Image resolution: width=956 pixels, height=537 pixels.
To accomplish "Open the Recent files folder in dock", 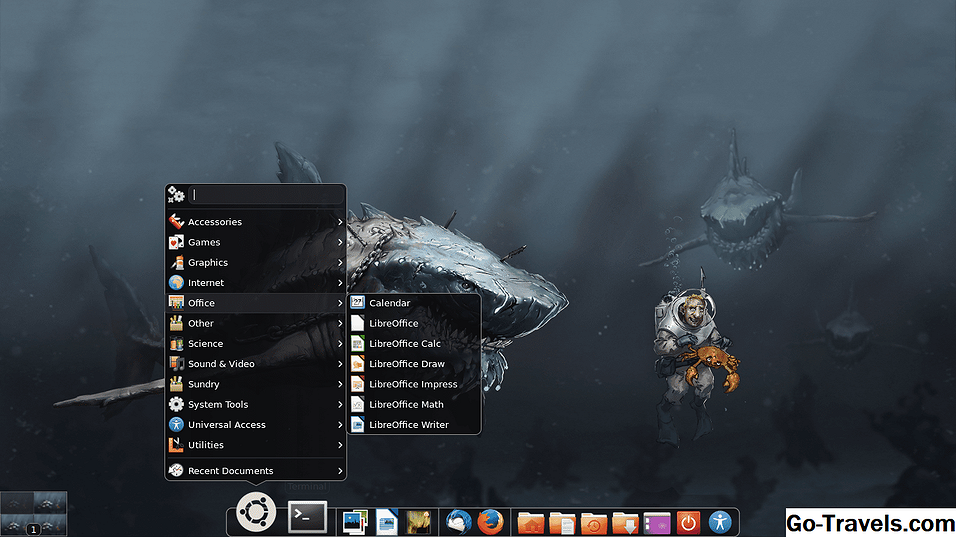I will click(x=594, y=523).
